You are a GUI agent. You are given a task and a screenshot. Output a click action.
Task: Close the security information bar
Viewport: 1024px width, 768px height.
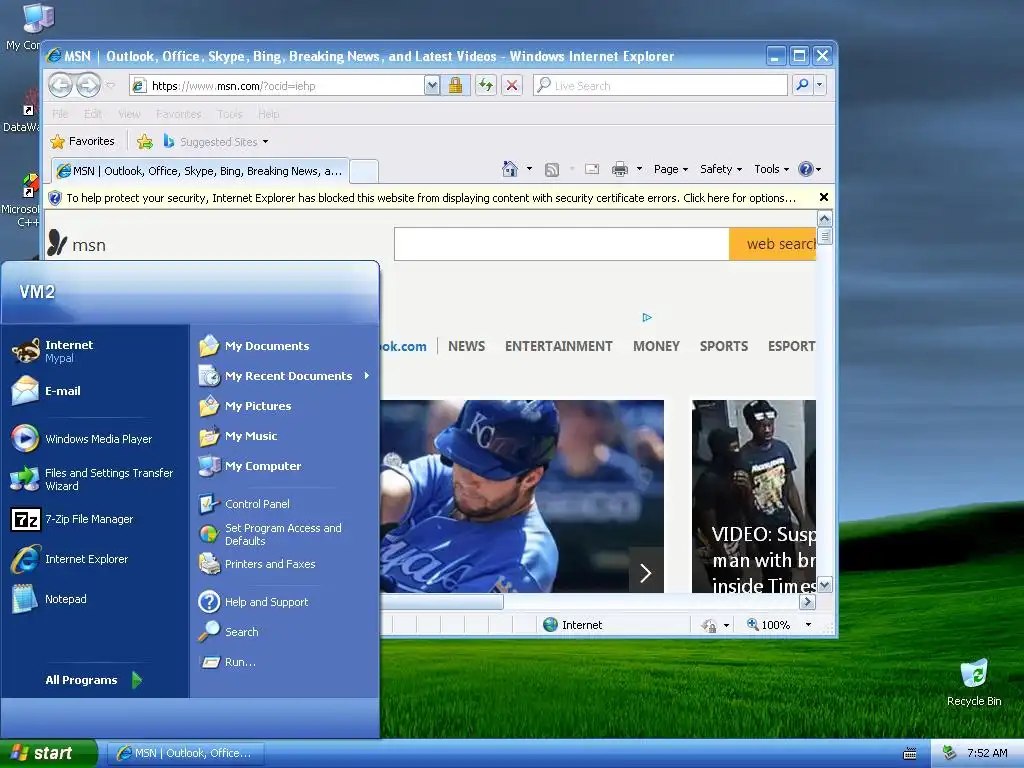[824, 197]
